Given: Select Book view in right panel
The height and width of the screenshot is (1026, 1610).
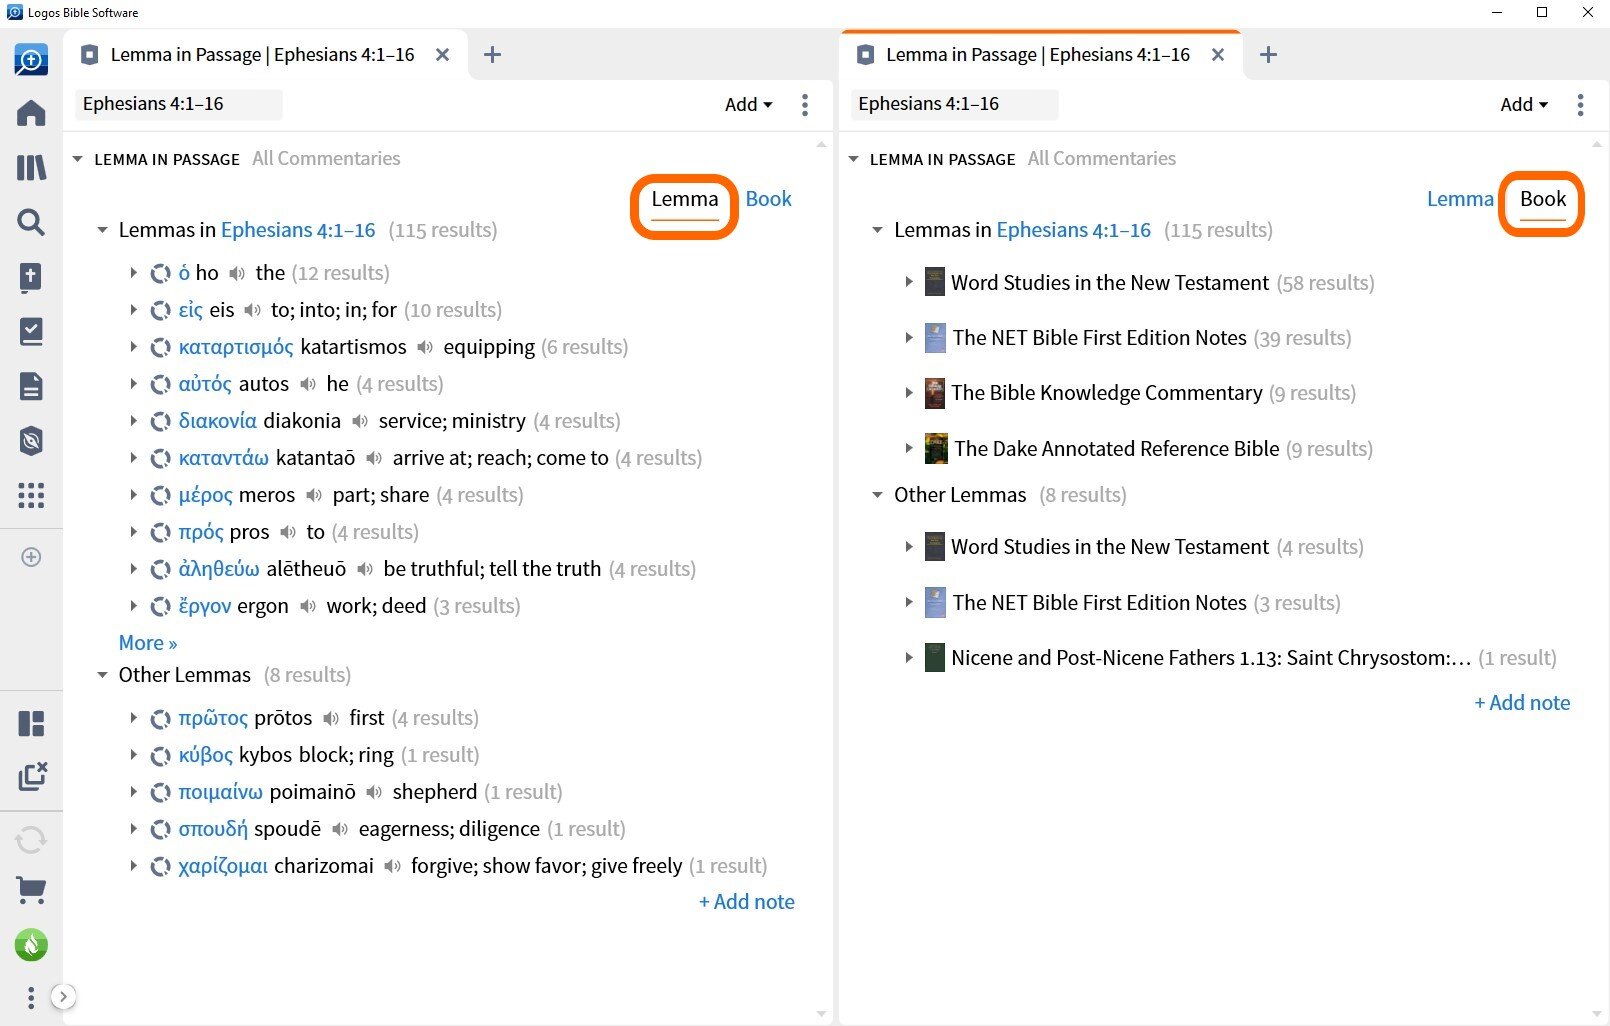Looking at the screenshot, I should coord(1543,199).
